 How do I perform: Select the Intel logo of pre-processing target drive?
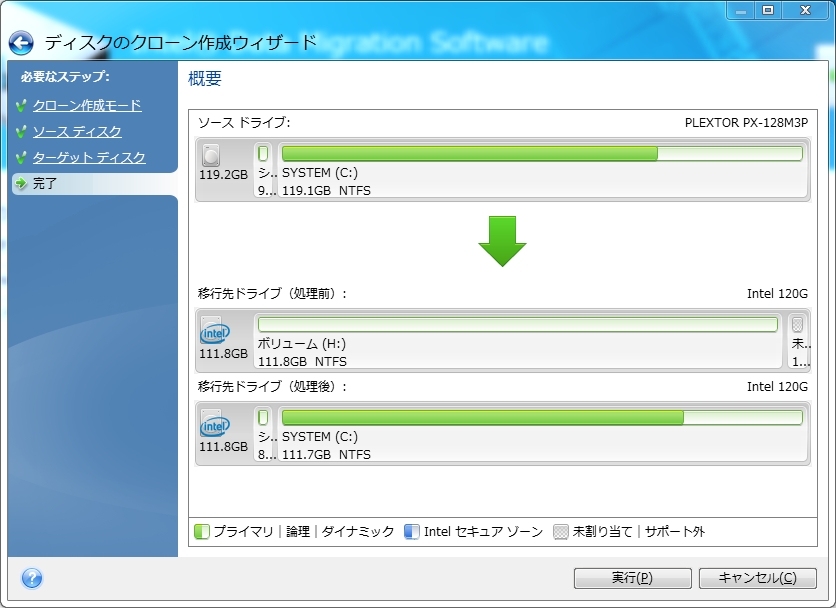pos(214,332)
